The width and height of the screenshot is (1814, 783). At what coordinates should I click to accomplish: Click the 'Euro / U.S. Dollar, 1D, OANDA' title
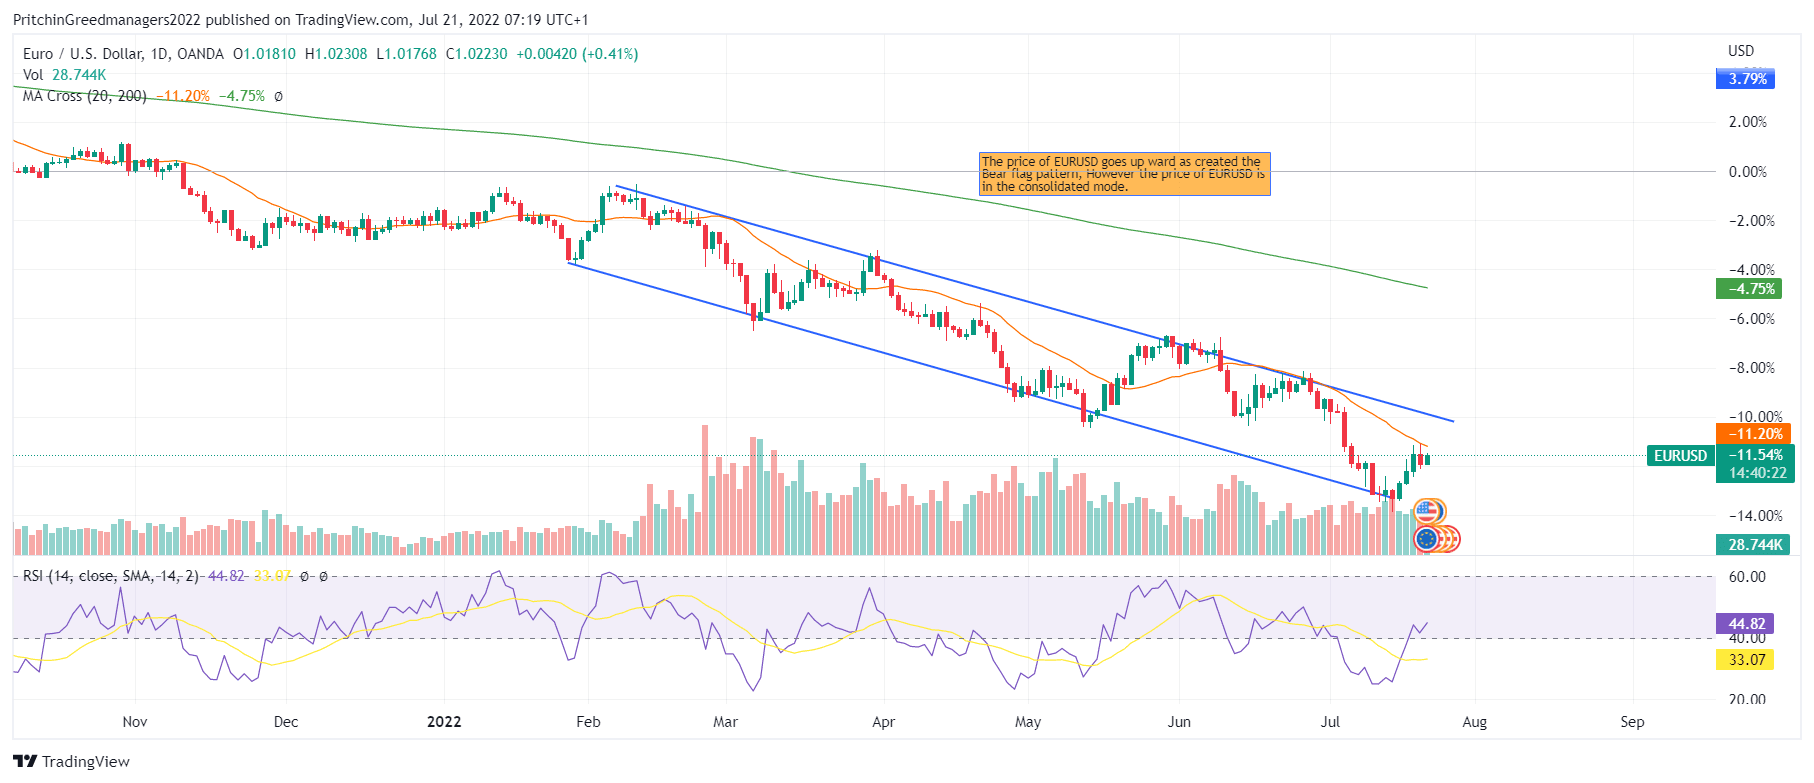tap(123, 54)
